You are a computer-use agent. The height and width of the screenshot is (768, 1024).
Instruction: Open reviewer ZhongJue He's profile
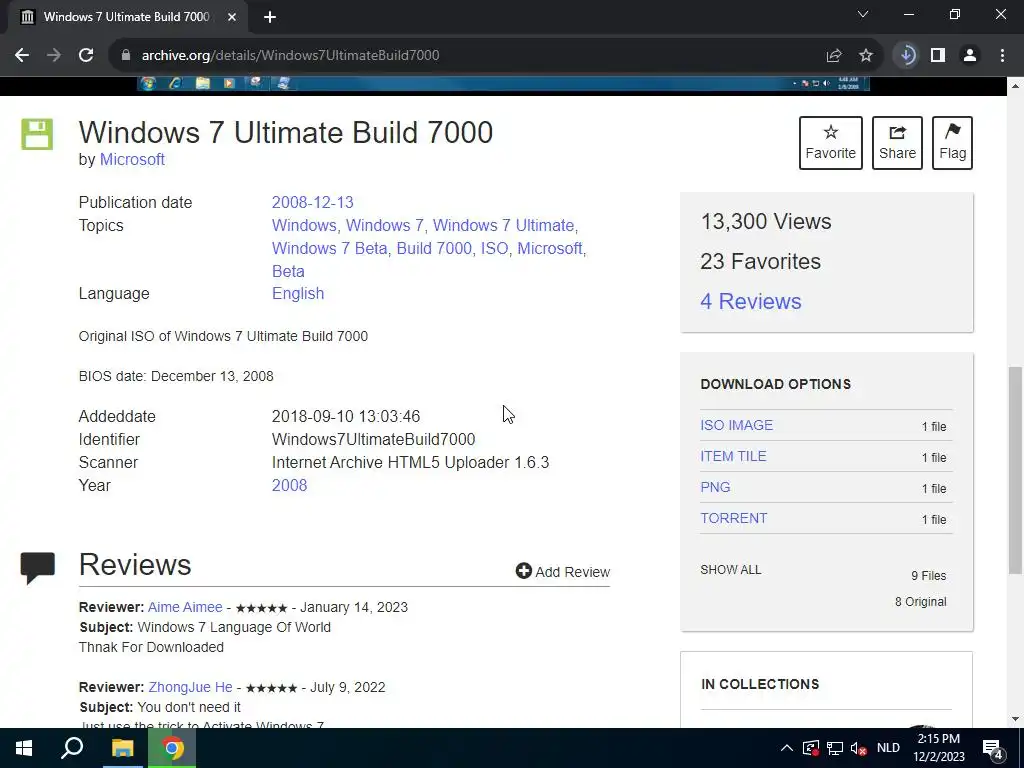(x=190, y=687)
